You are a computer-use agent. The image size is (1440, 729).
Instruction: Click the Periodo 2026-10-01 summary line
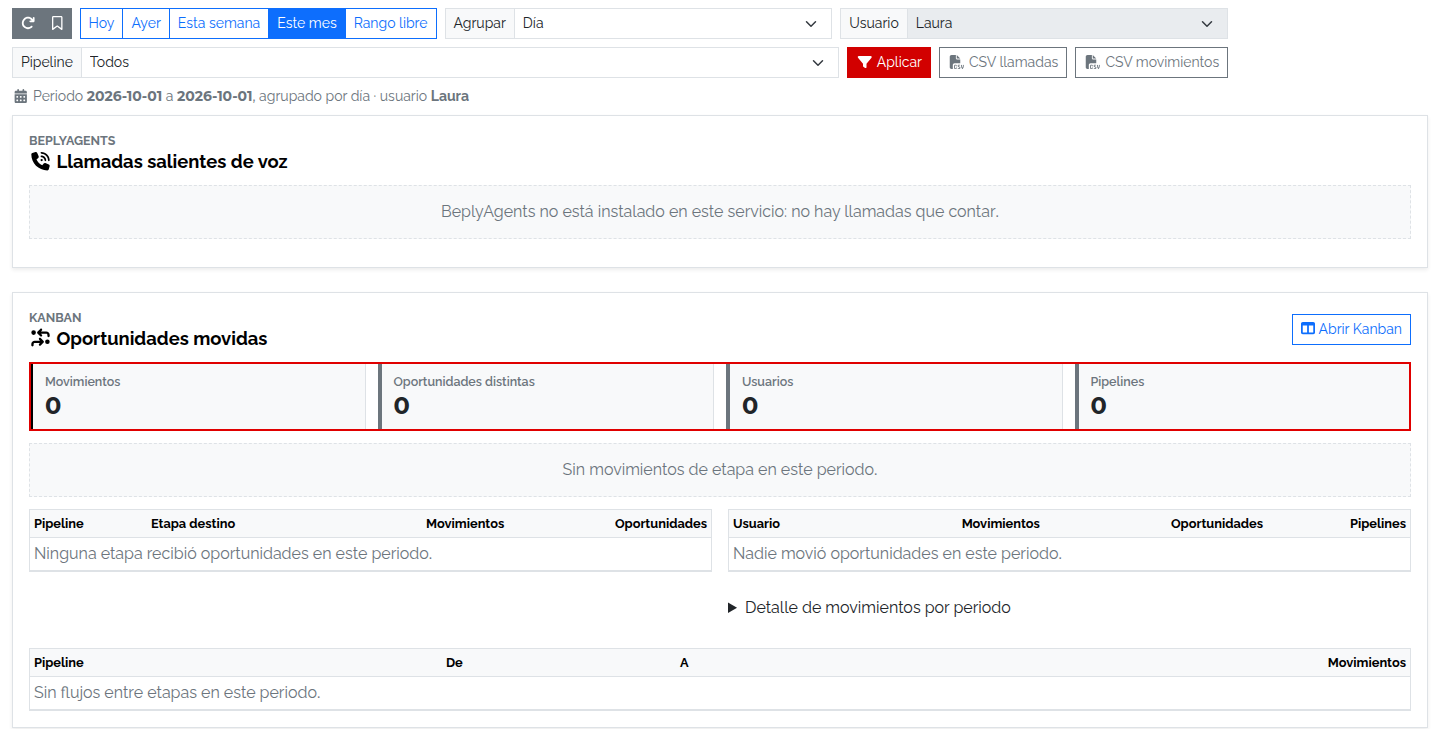[241, 96]
